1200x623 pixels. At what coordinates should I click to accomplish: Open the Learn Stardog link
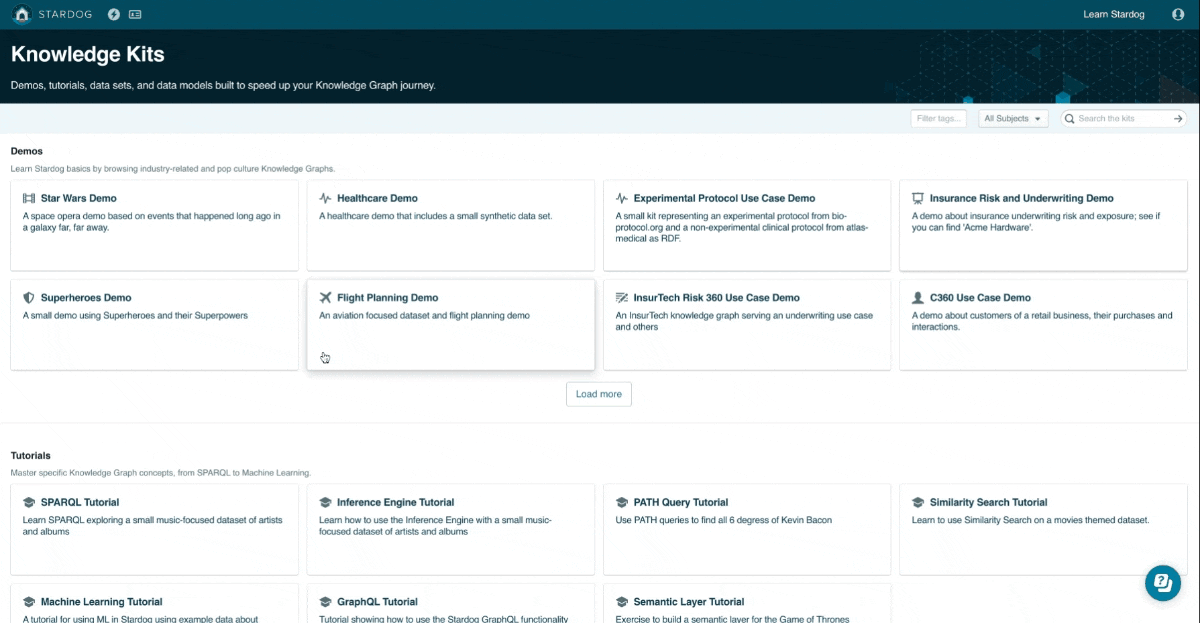[1115, 15]
